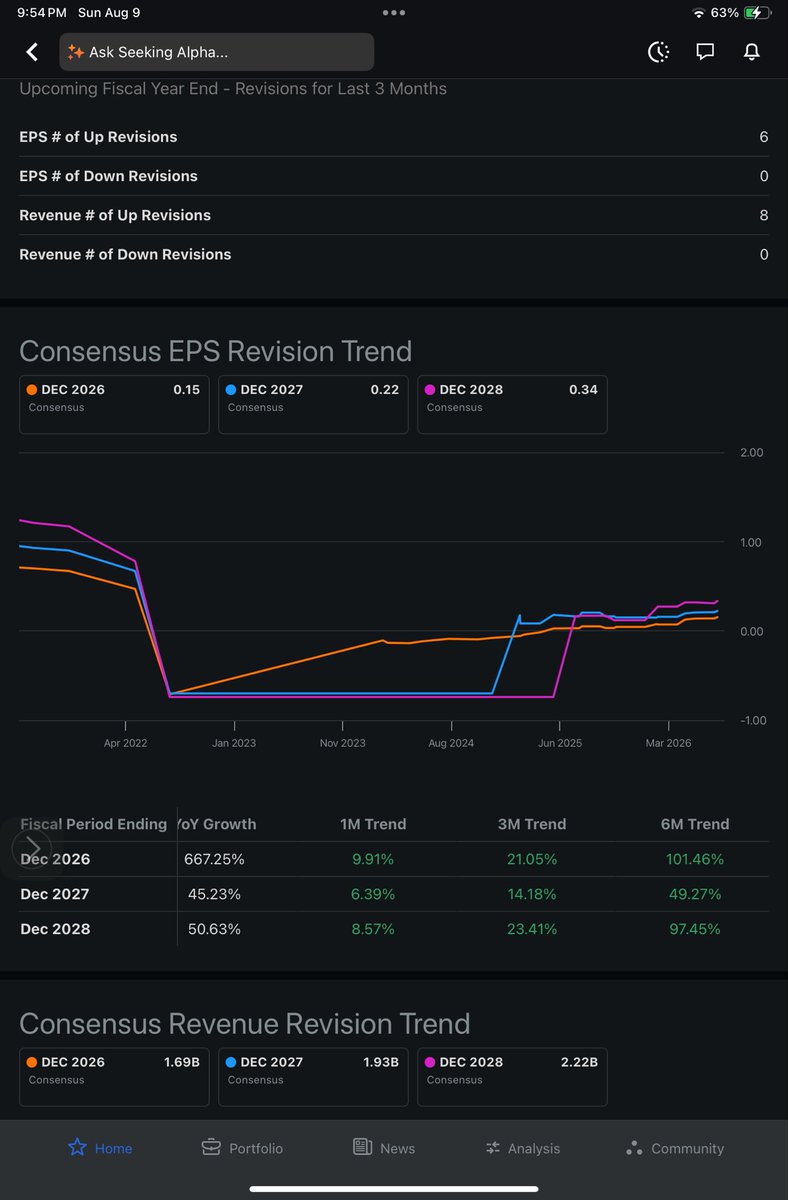This screenshot has width=788, height=1200.
Task: Tap the YoY Growth column header
Action: pyautogui.click(x=218, y=824)
